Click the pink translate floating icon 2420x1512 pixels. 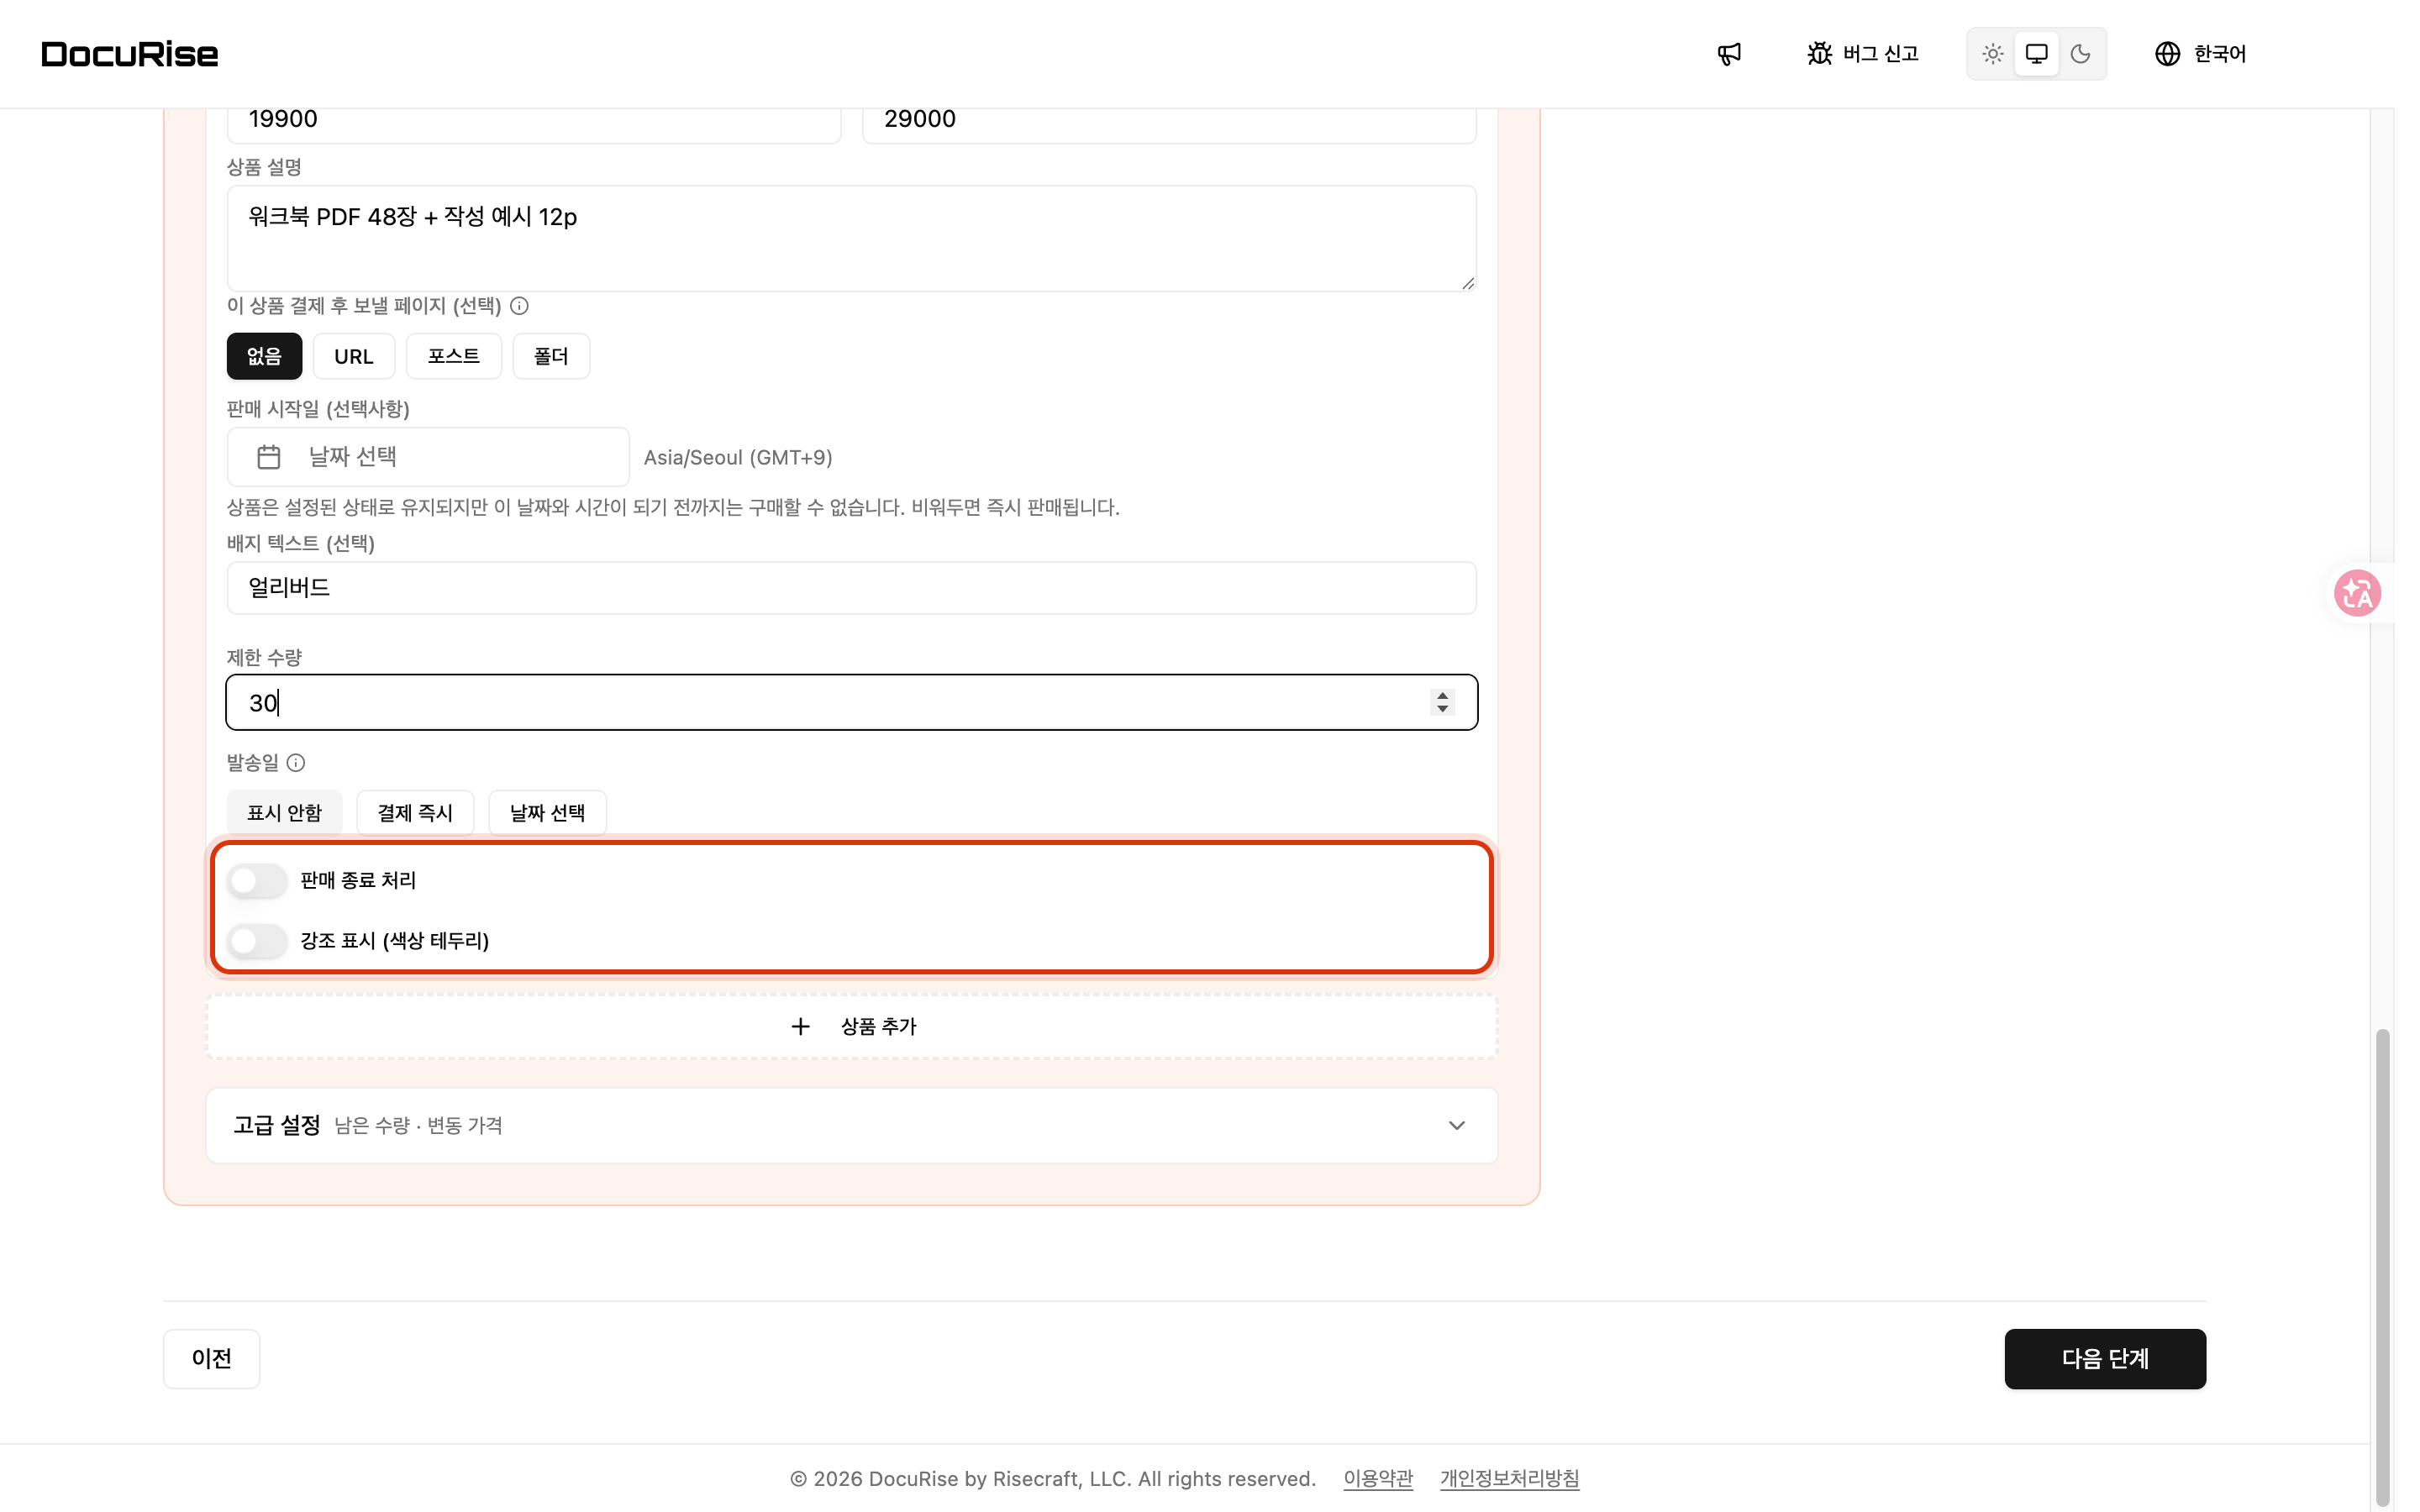2357,593
